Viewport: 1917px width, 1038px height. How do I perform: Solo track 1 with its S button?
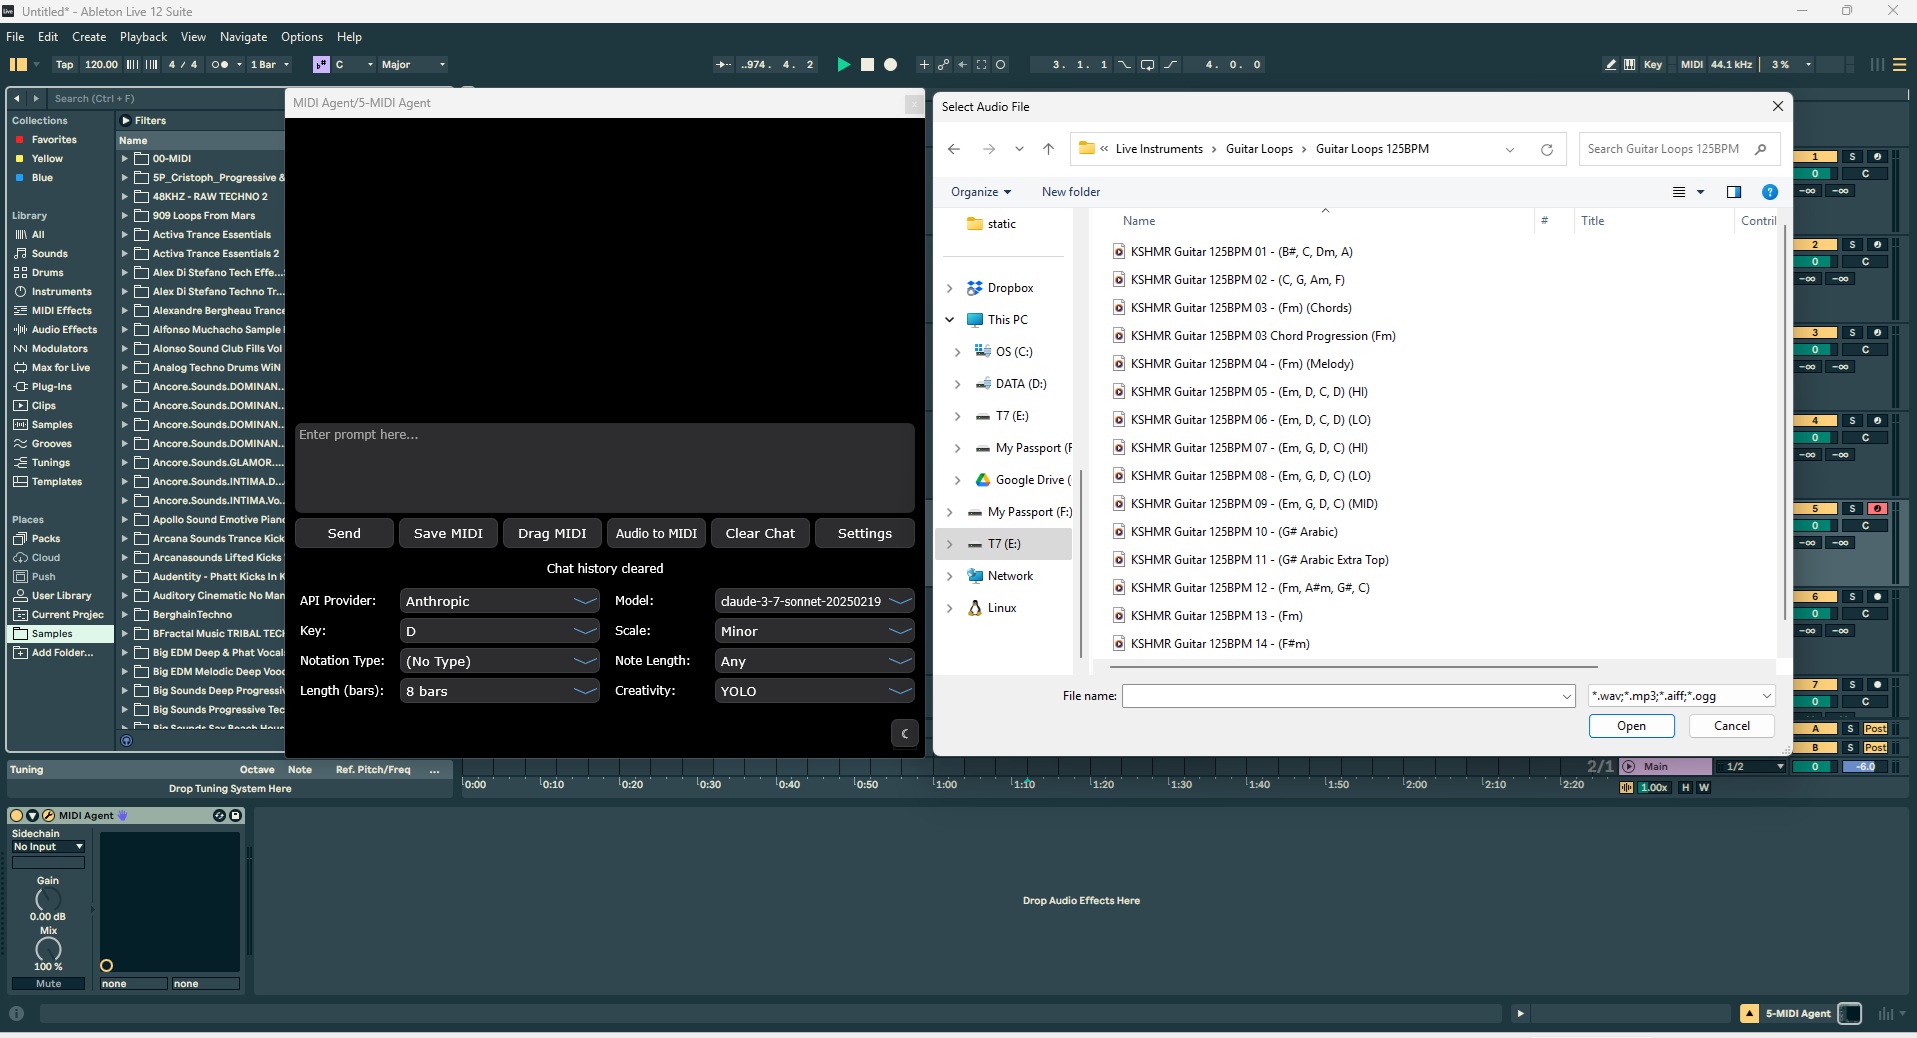(x=1852, y=157)
